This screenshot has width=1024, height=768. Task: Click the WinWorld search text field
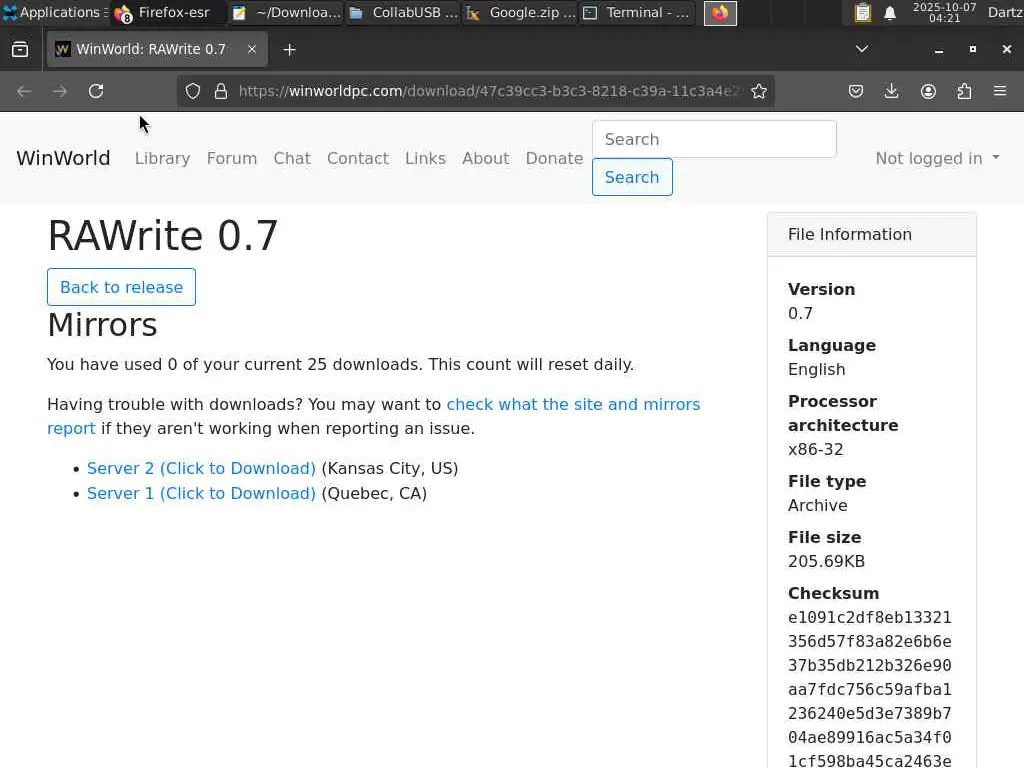[714, 139]
